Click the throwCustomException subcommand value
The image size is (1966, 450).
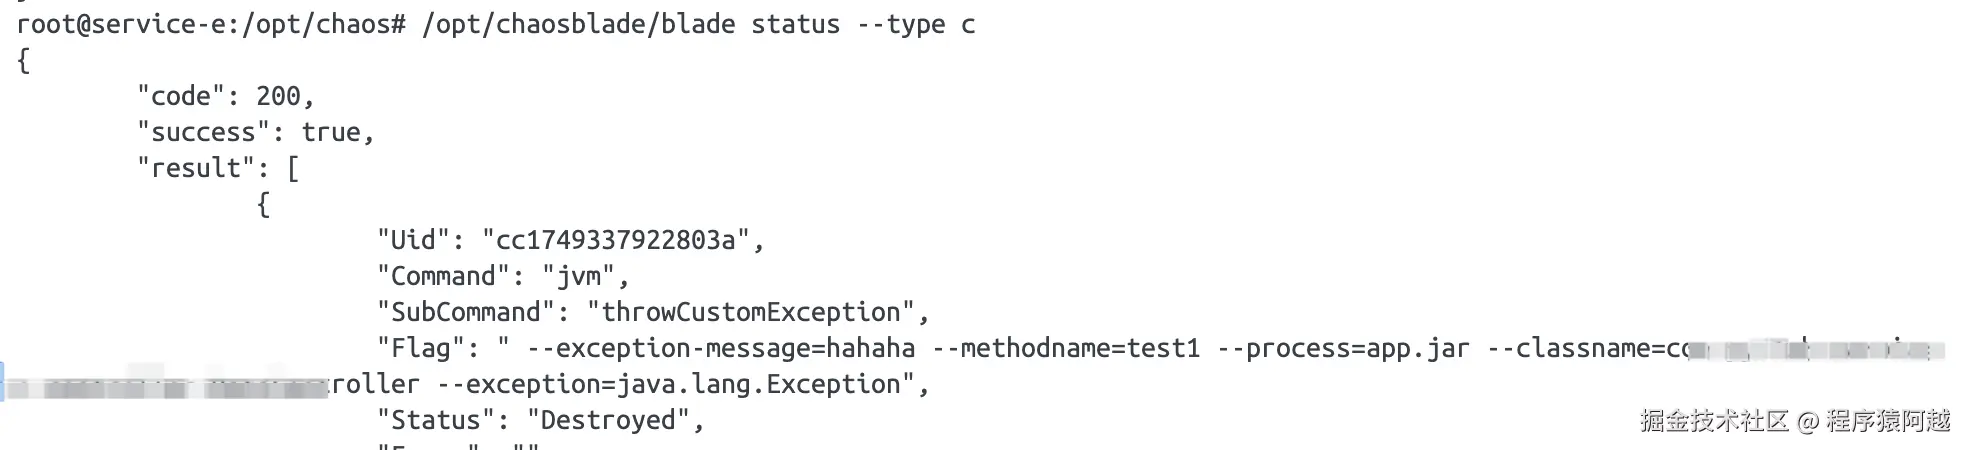[x=751, y=312]
